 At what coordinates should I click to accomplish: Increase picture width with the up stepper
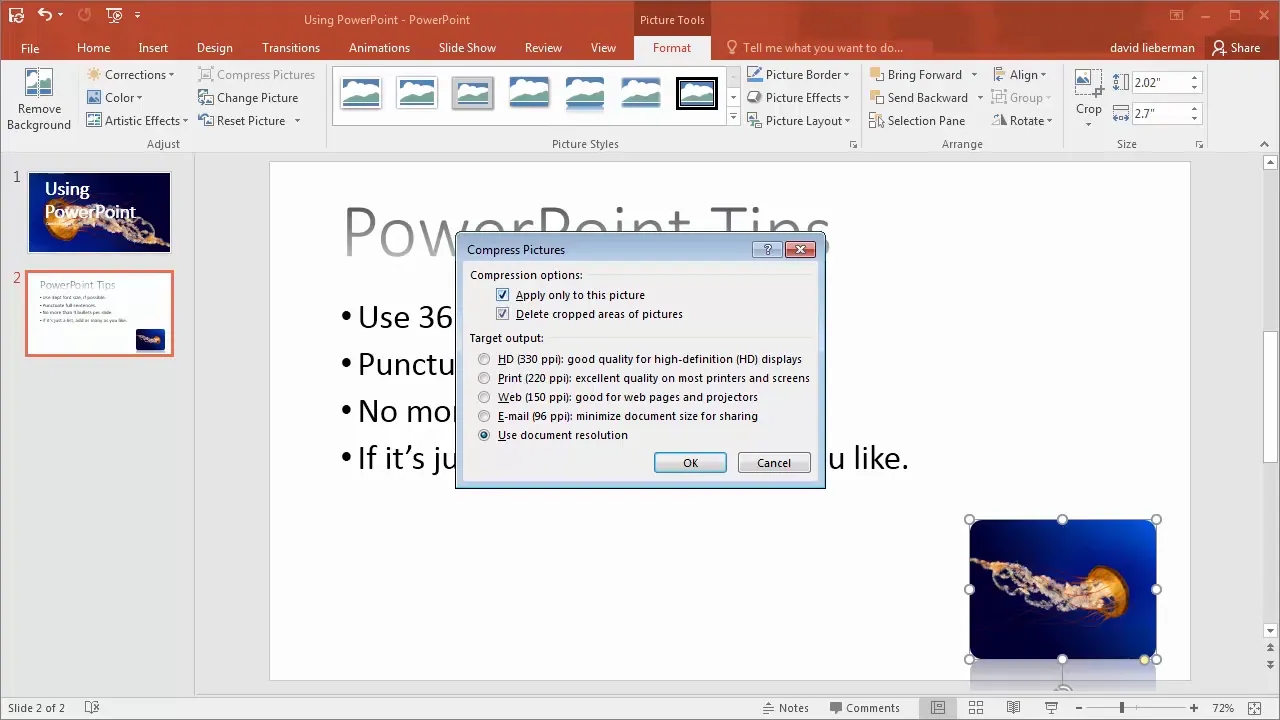click(x=1194, y=109)
